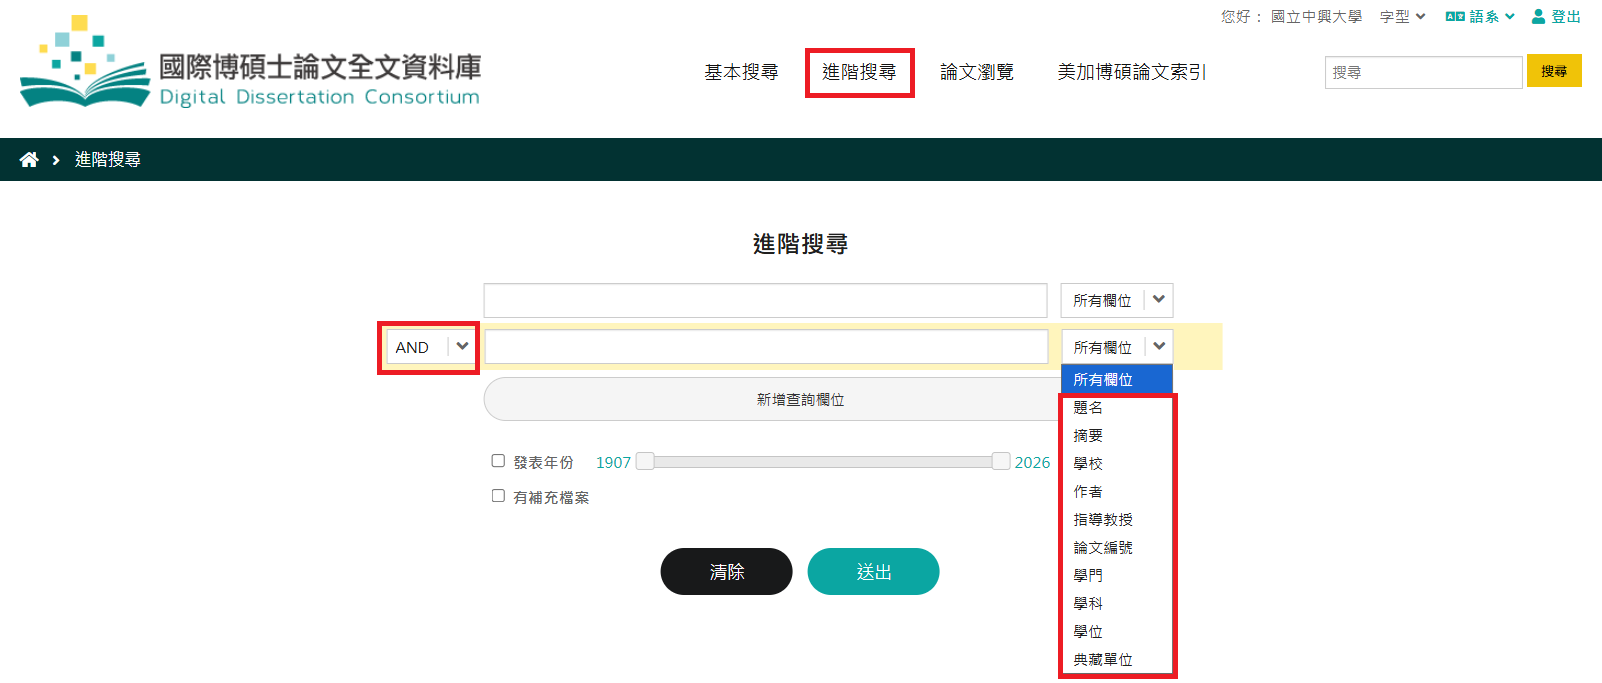Focus the top-right 搜尋 input box

point(1423,72)
